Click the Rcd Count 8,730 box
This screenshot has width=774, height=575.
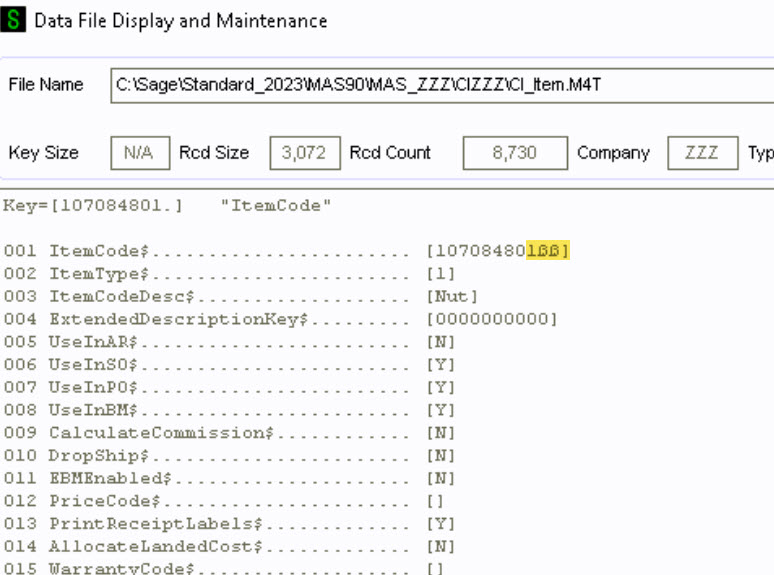[x=515, y=153]
